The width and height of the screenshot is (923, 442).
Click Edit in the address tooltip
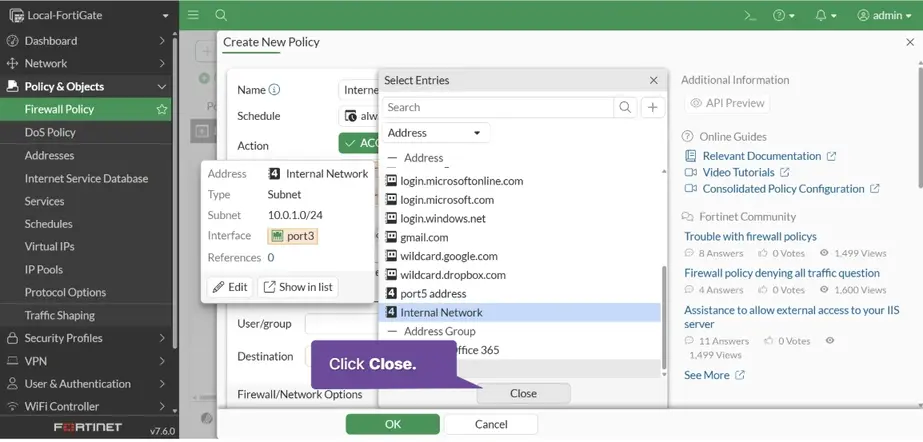click(x=230, y=287)
